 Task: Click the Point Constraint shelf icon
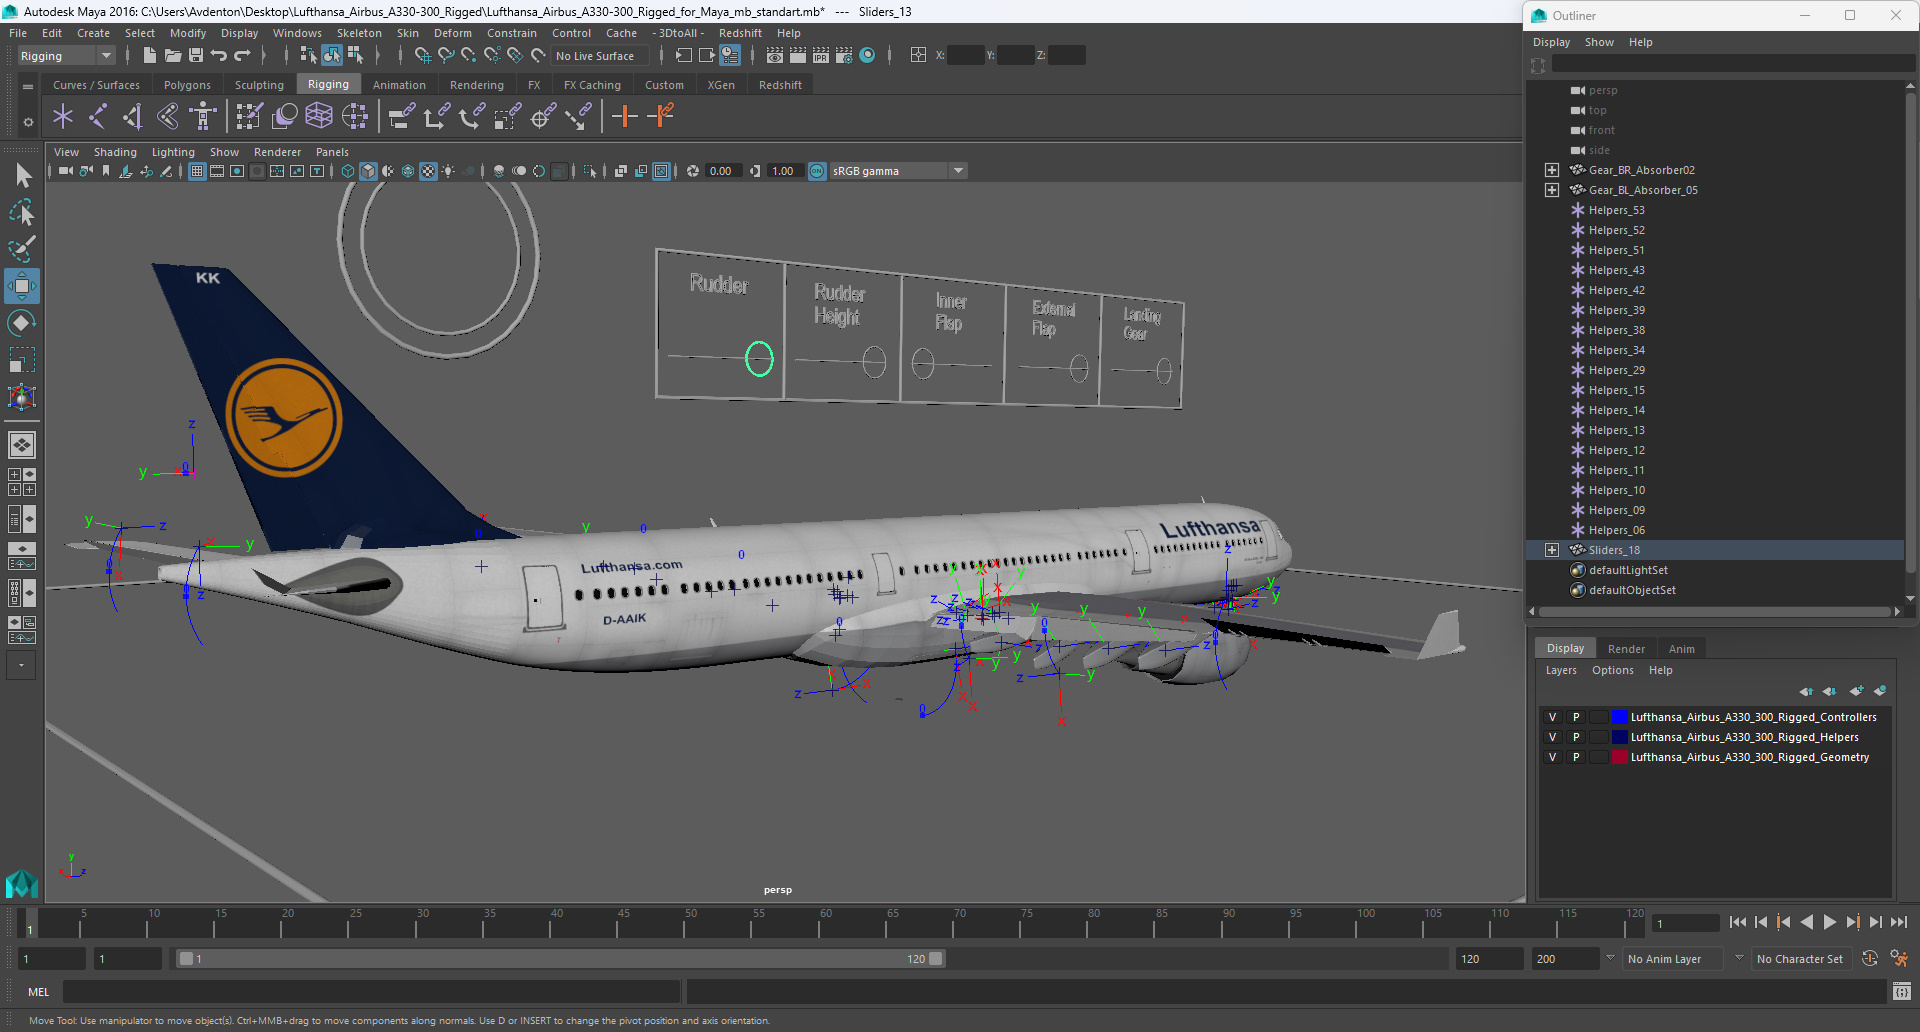436,117
